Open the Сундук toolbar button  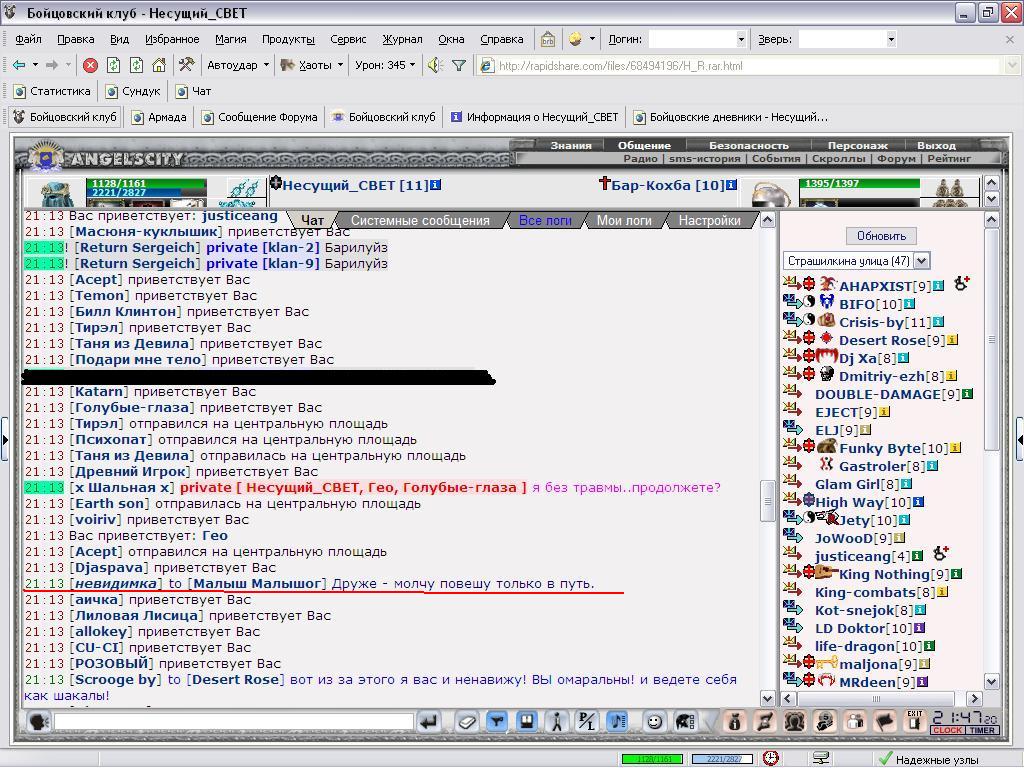tap(133, 91)
